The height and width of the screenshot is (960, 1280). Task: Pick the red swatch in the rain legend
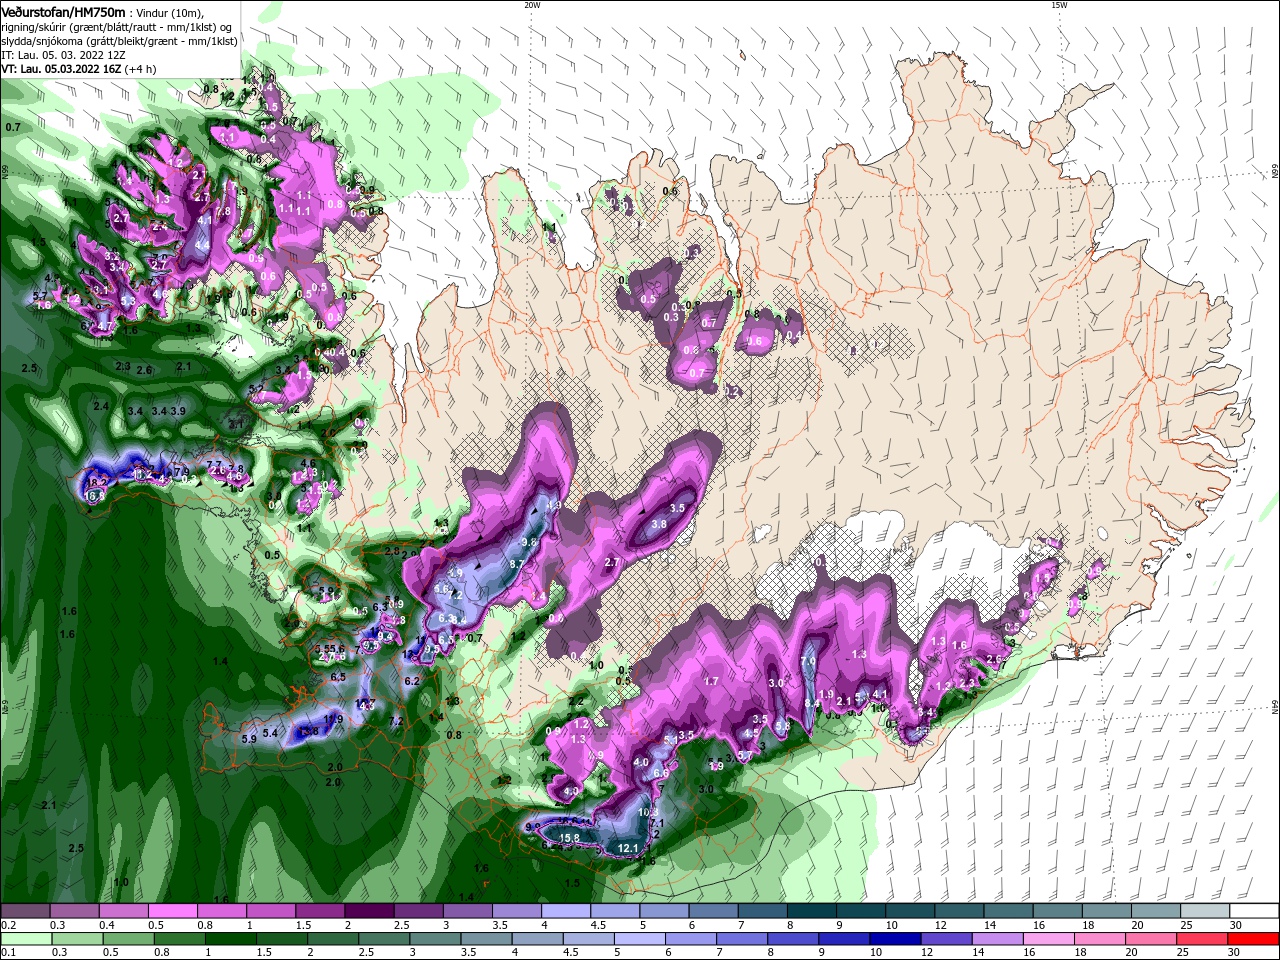click(1255, 939)
